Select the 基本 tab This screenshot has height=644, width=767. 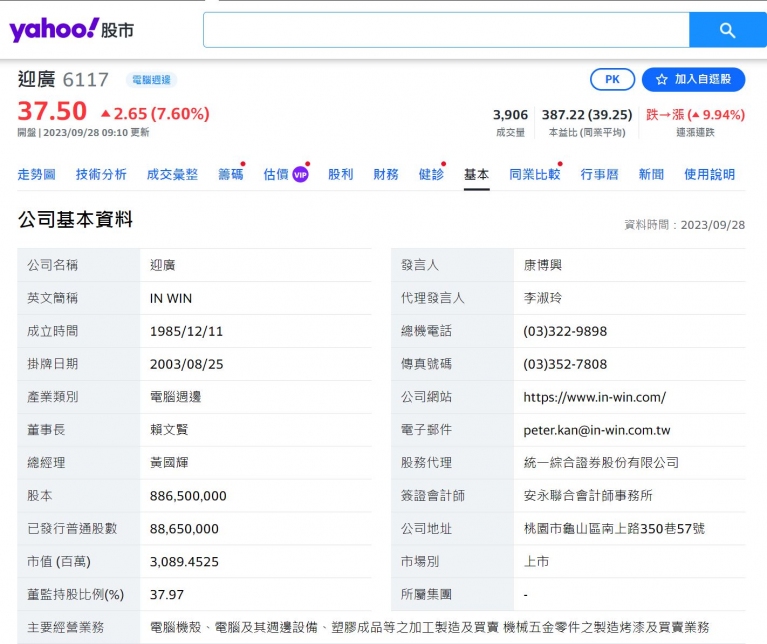click(476, 175)
